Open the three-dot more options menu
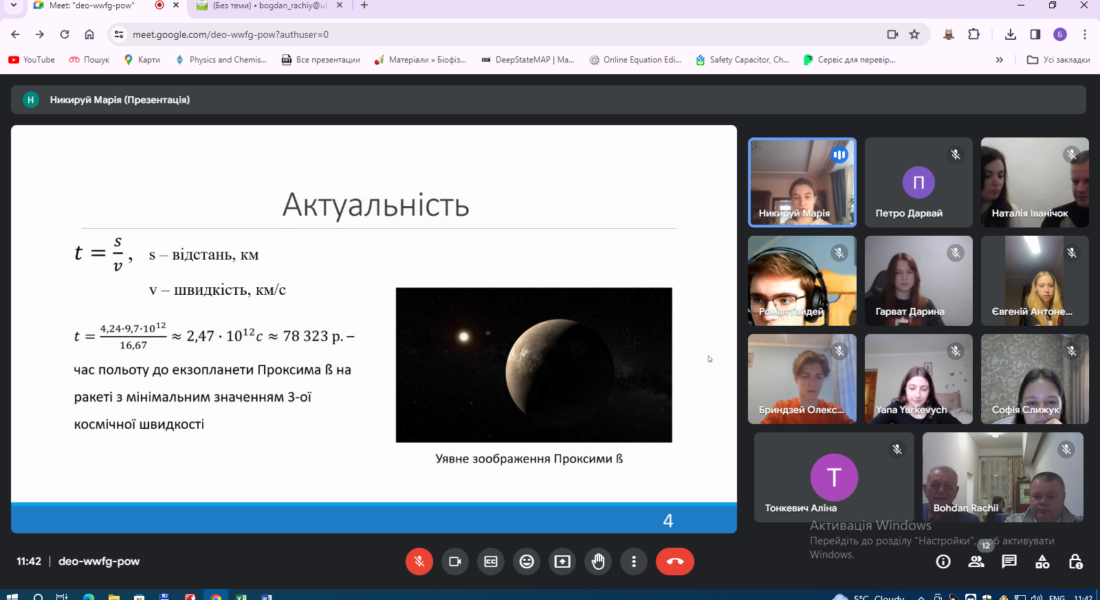This screenshot has height=600, width=1100. click(x=634, y=561)
